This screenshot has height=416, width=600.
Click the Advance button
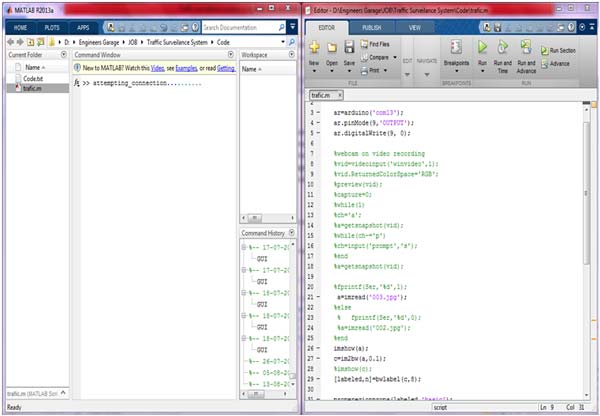(556, 64)
